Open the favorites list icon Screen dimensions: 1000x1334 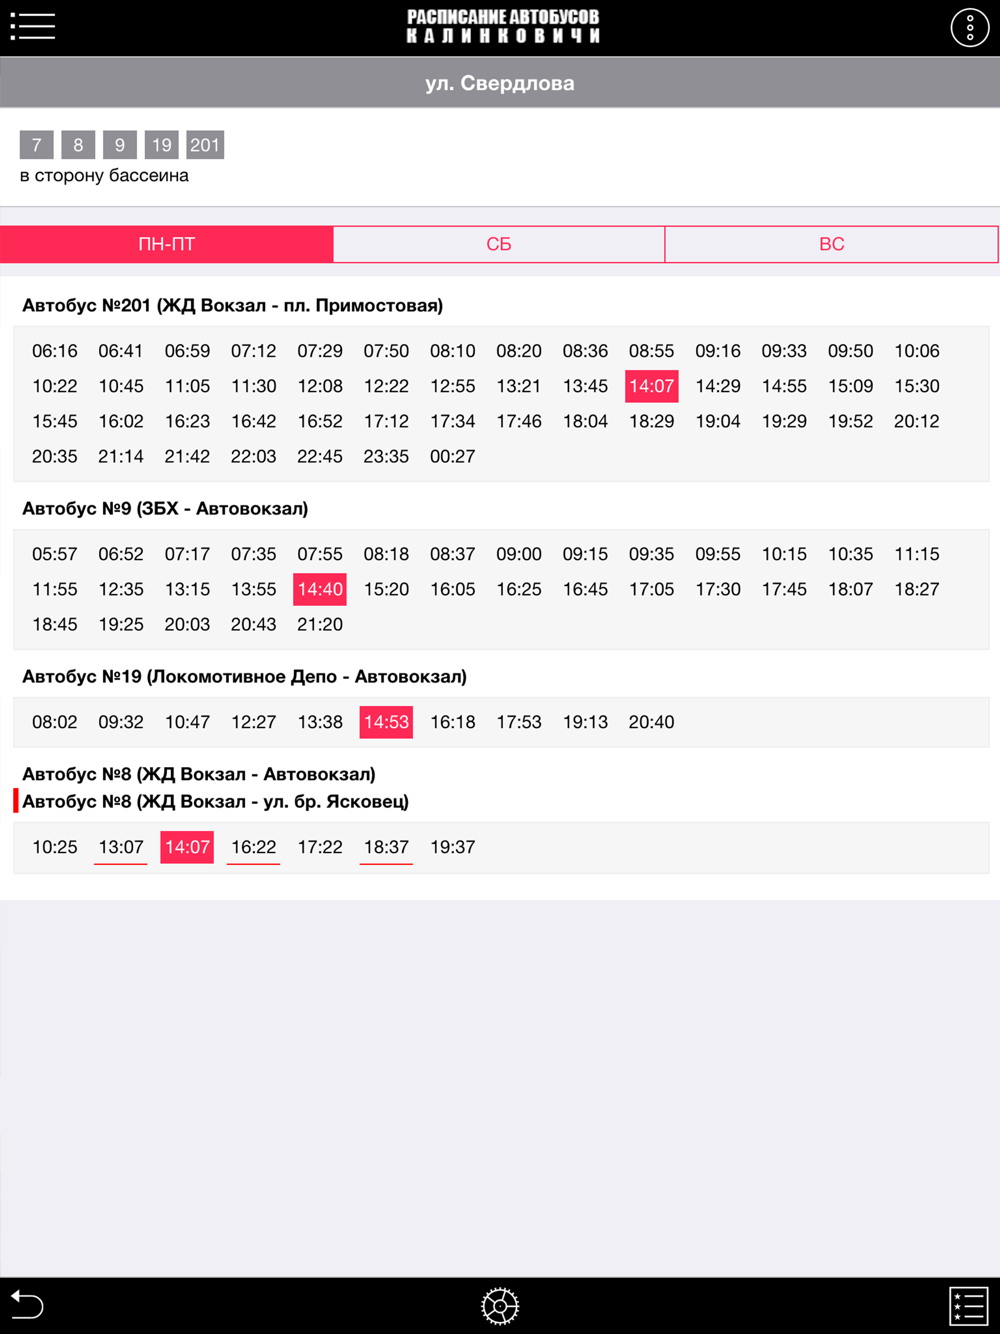click(x=967, y=1305)
